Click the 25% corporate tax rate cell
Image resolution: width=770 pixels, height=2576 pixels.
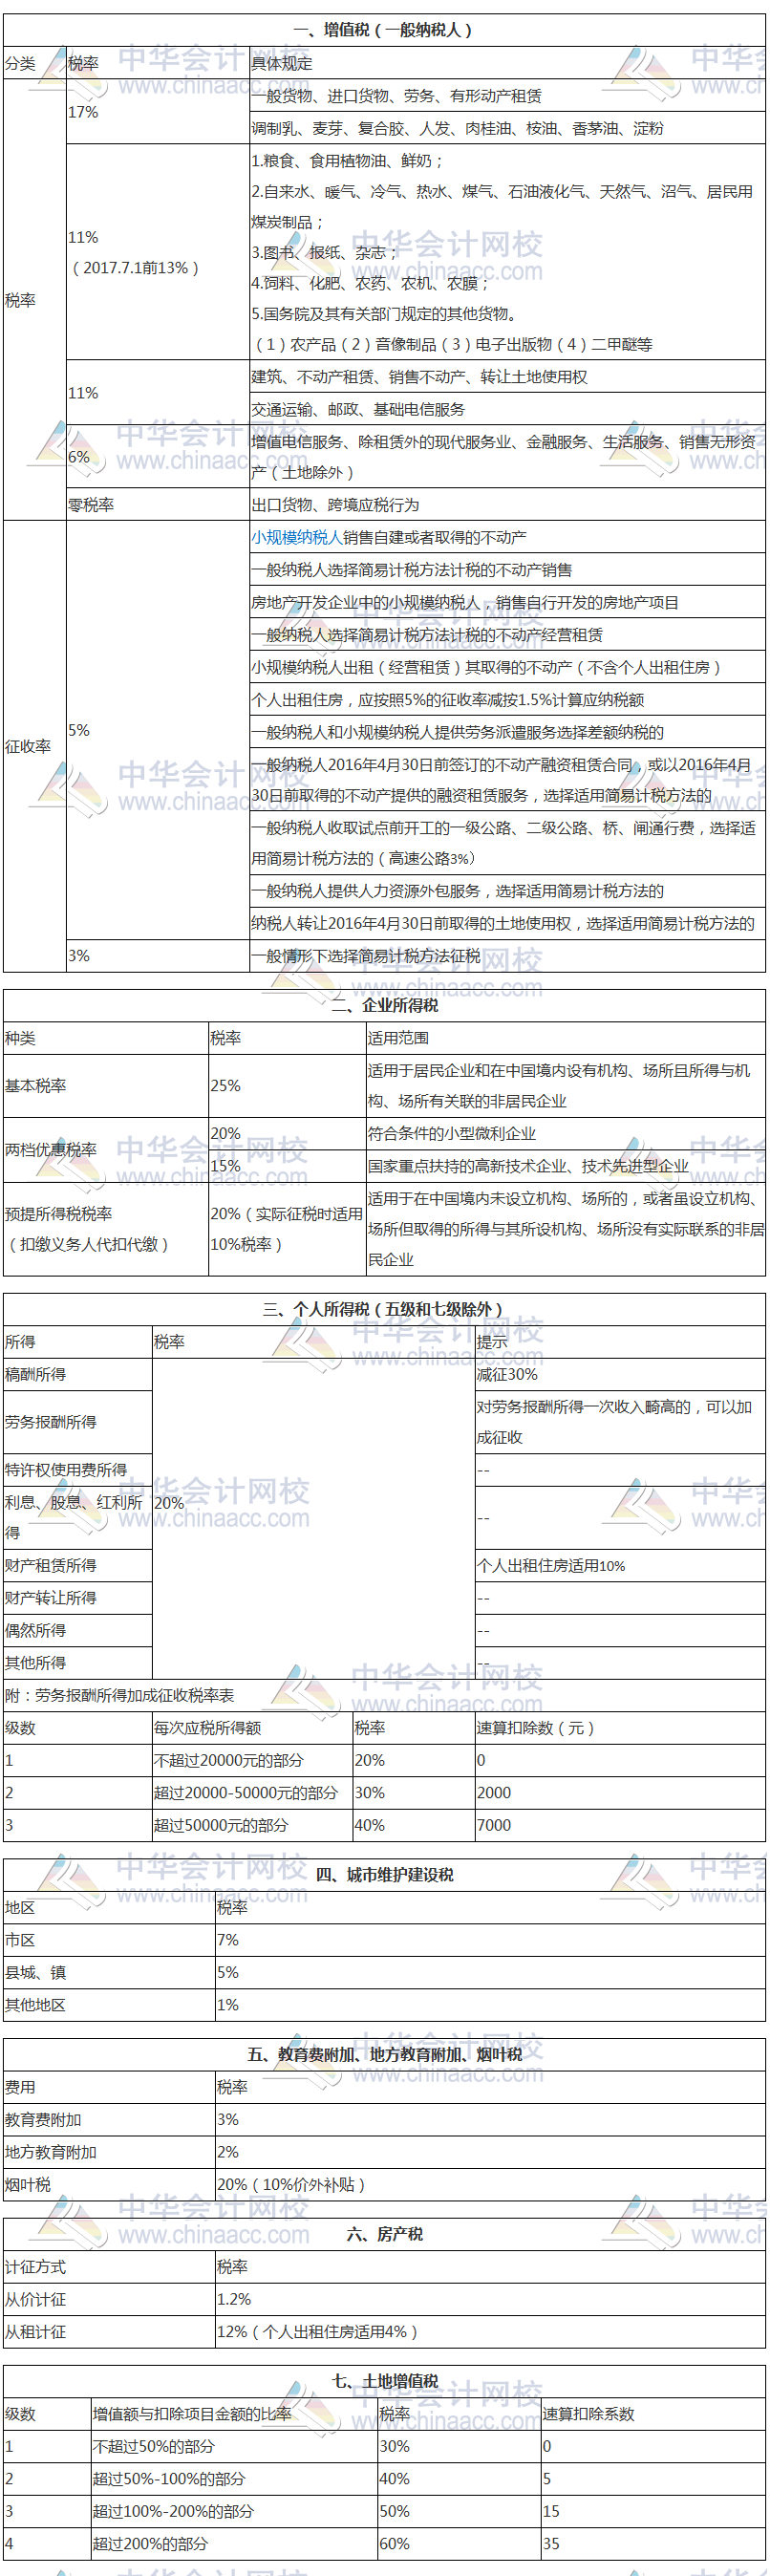point(225,1085)
